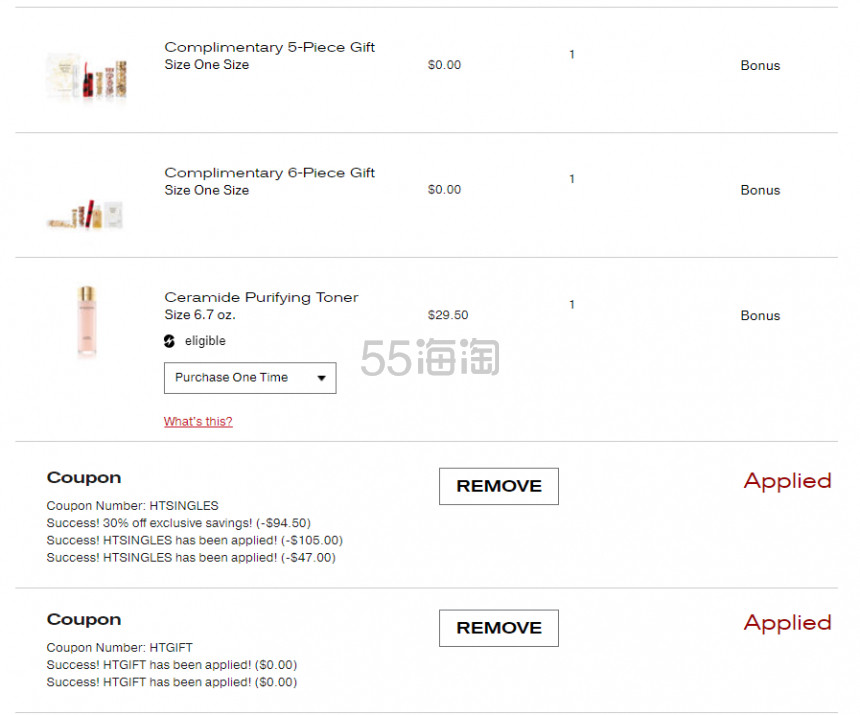Remove the HTGIFT coupon
Screen dimensions: 860x715
[x=499, y=628]
